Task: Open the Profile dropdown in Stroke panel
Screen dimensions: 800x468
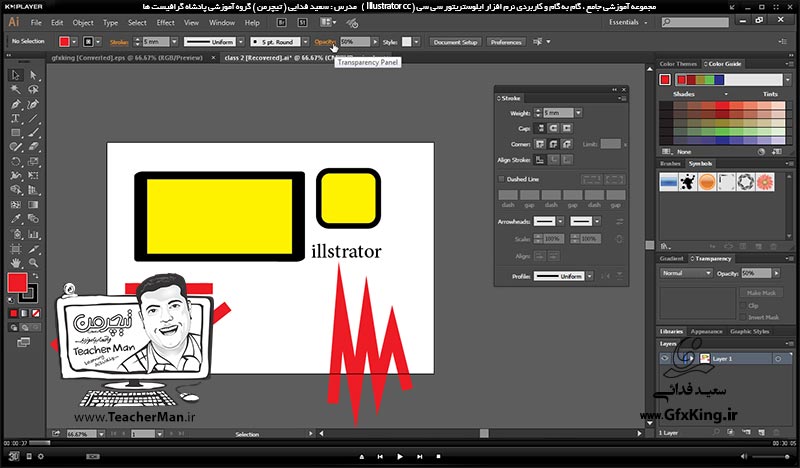Action: coord(589,276)
